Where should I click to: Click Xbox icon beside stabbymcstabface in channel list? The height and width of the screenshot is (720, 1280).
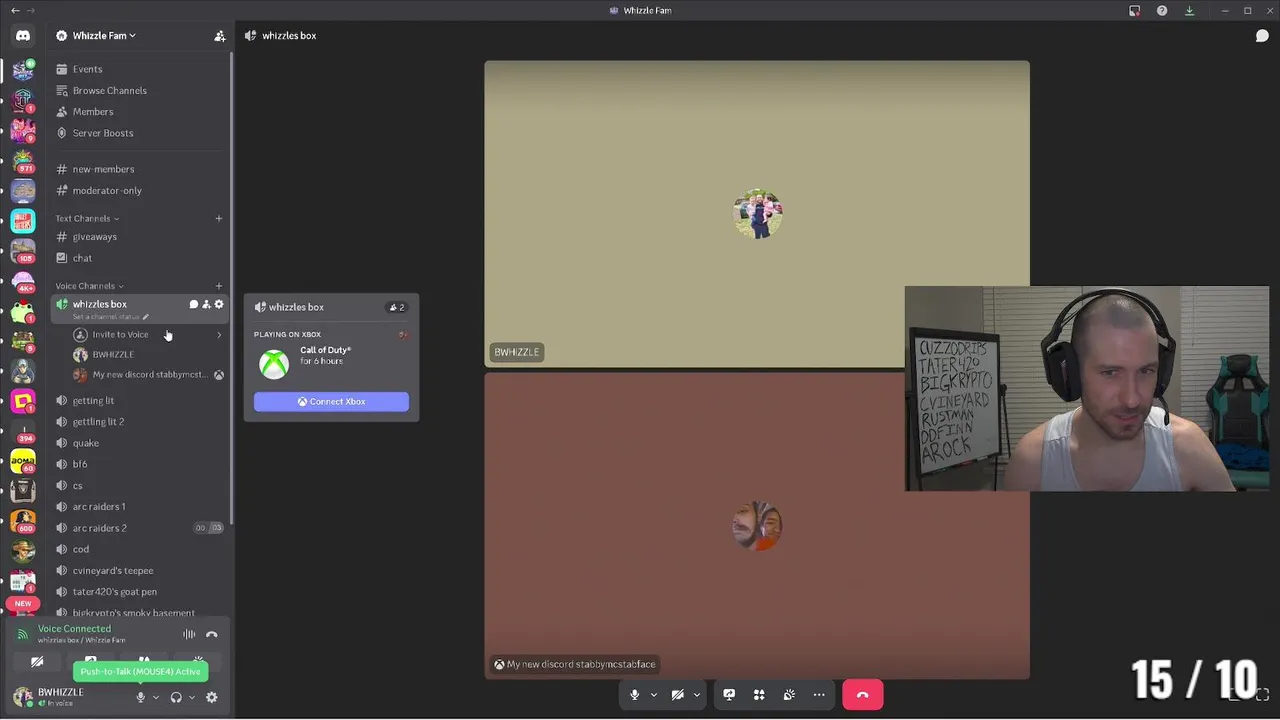pyautogui.click(x=219, y=375)
